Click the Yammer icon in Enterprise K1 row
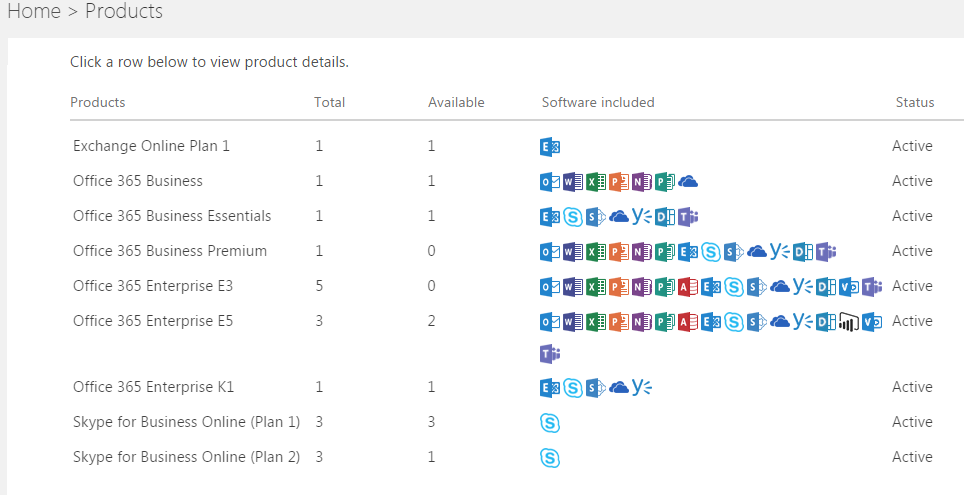This screenshot has width=964, height=495. pyautogui.click(x=642, y=387)
